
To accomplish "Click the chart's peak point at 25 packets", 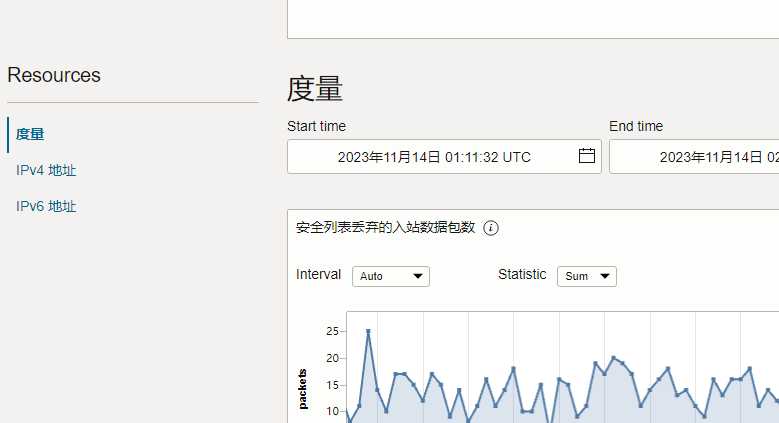I will point(368,331).
